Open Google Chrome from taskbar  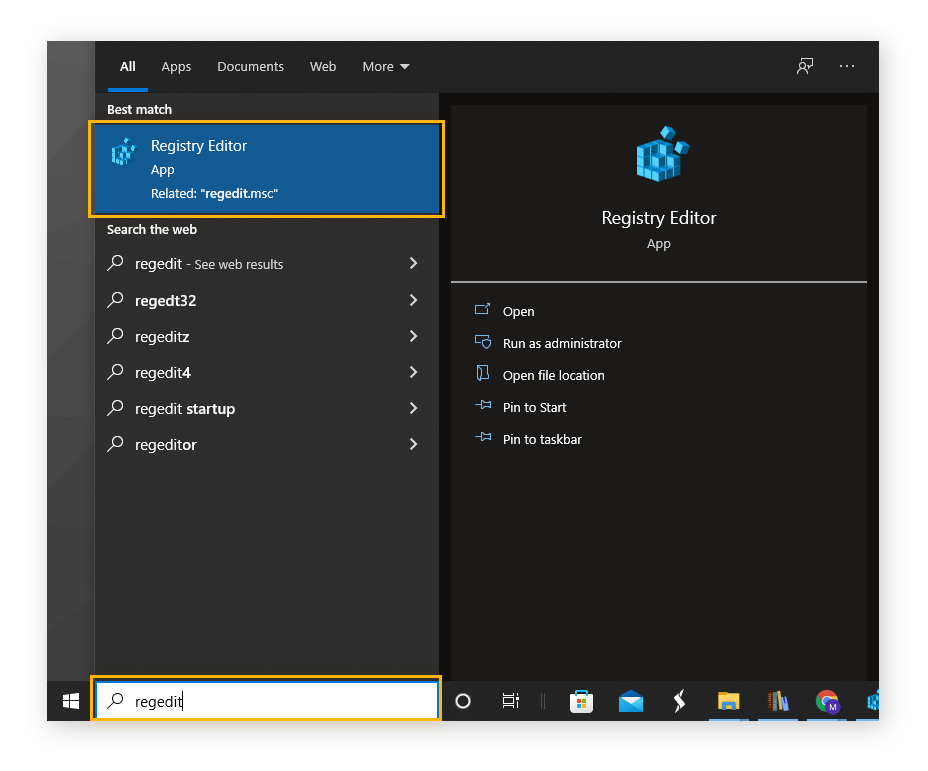pyautogui.click(x=826, y=701)
